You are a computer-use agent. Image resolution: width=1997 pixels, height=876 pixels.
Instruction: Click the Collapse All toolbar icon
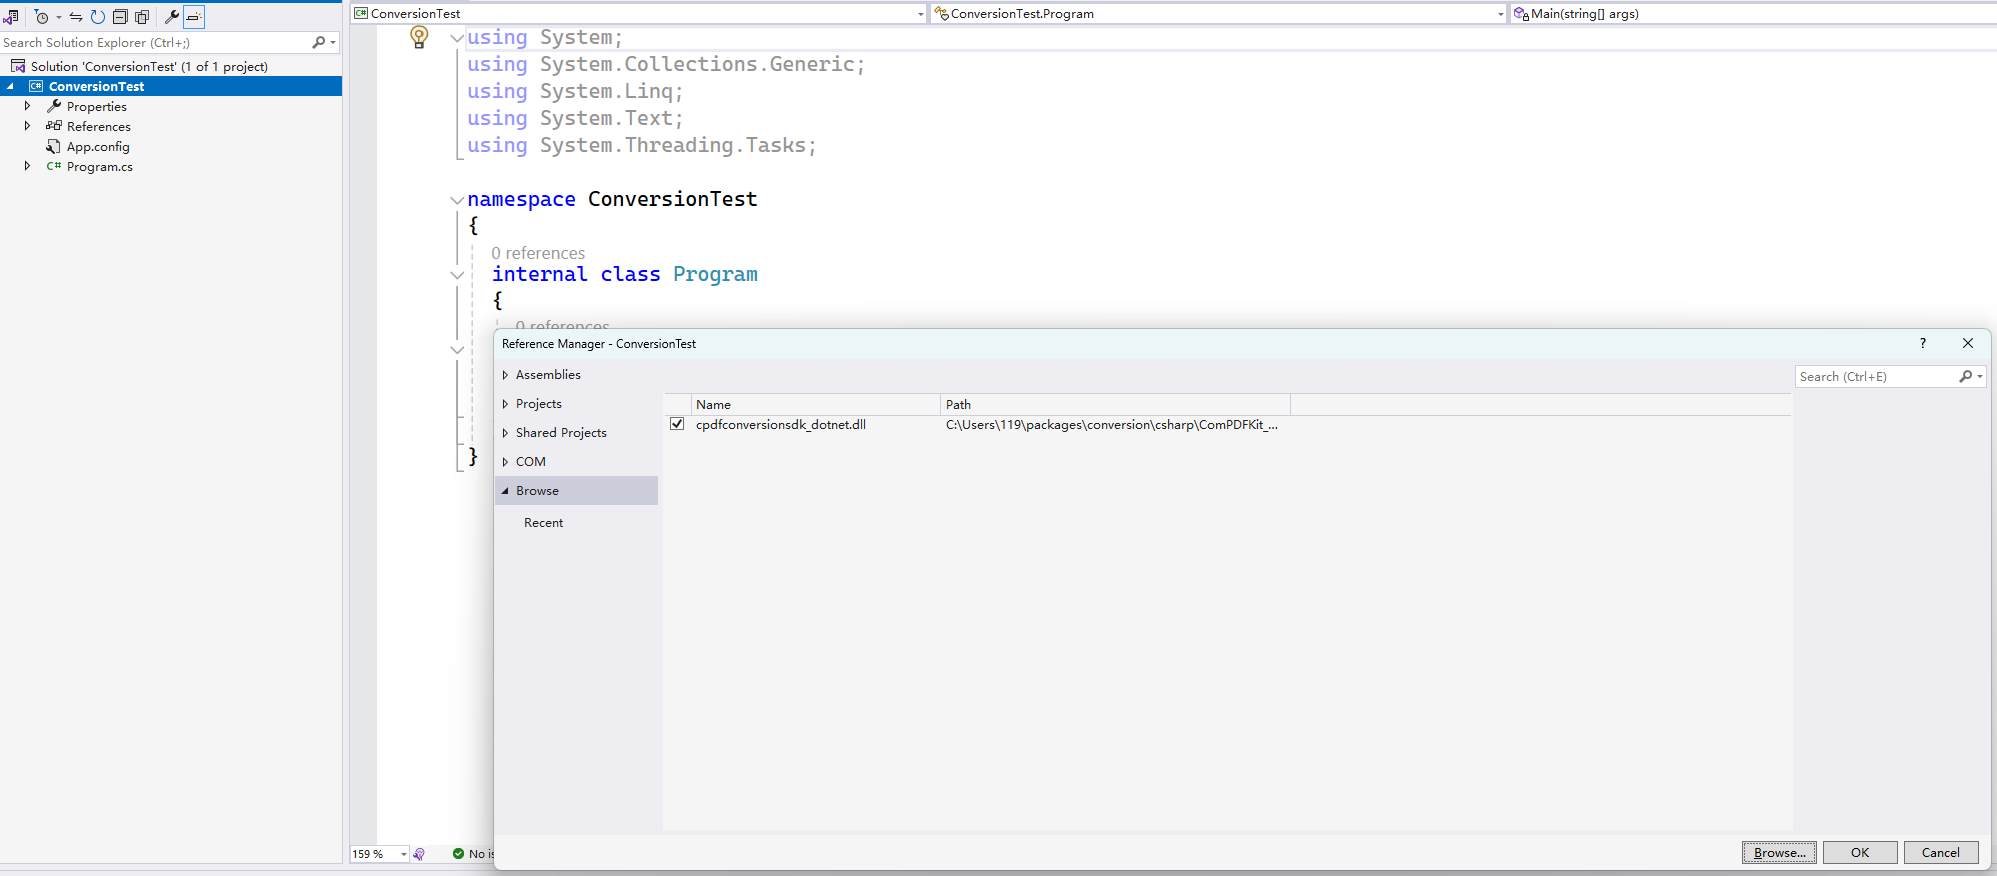[x=120, y=17]
